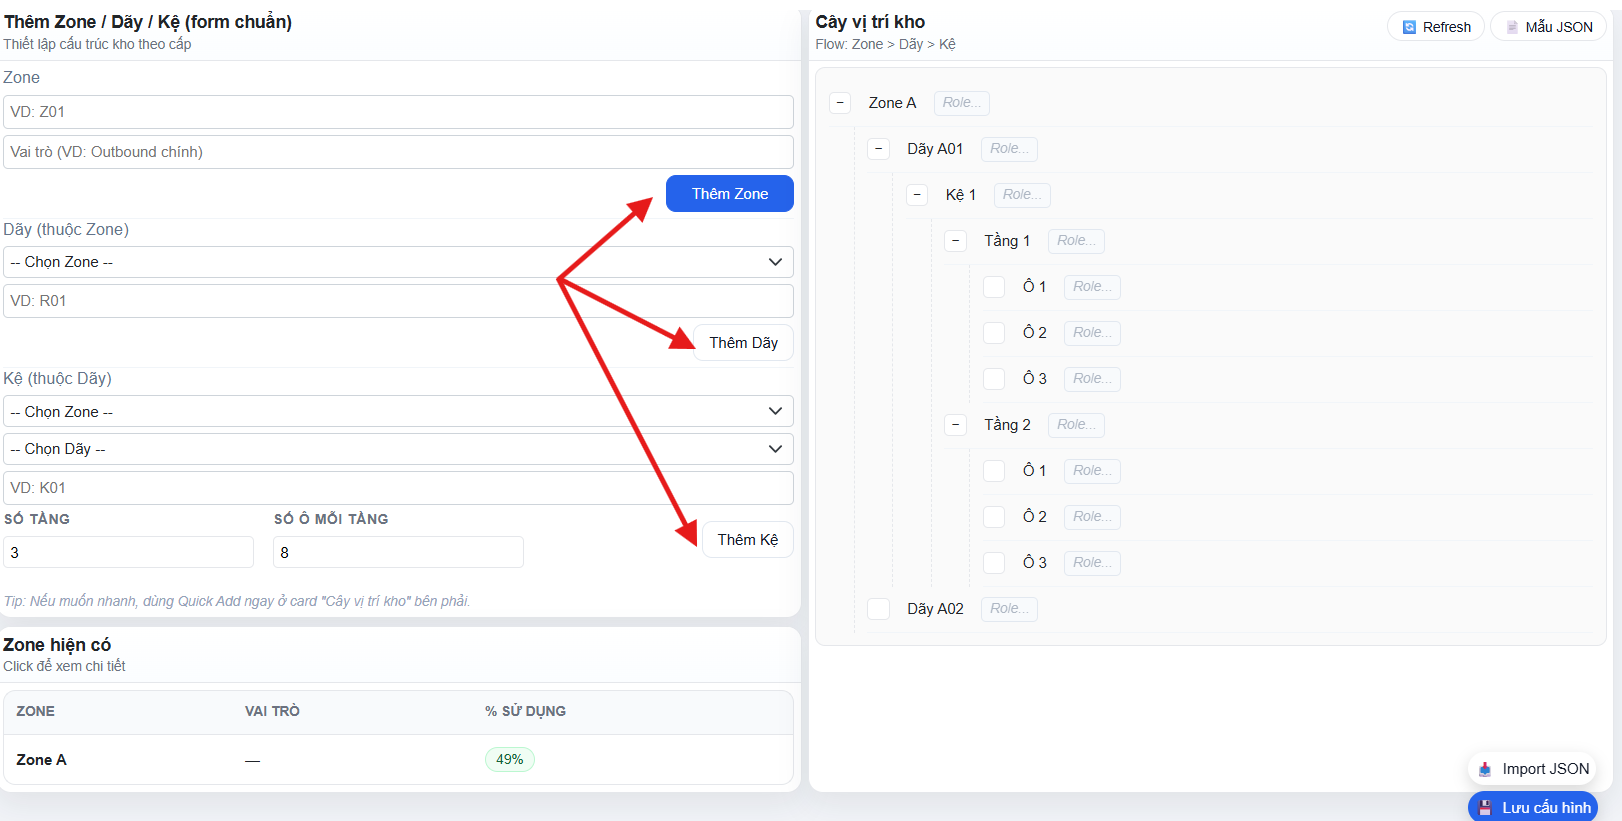This screenshot has width=1622, height=821.
Task: Tick the box for Ô 1 under Tầng 2
Action: (994, 471)
